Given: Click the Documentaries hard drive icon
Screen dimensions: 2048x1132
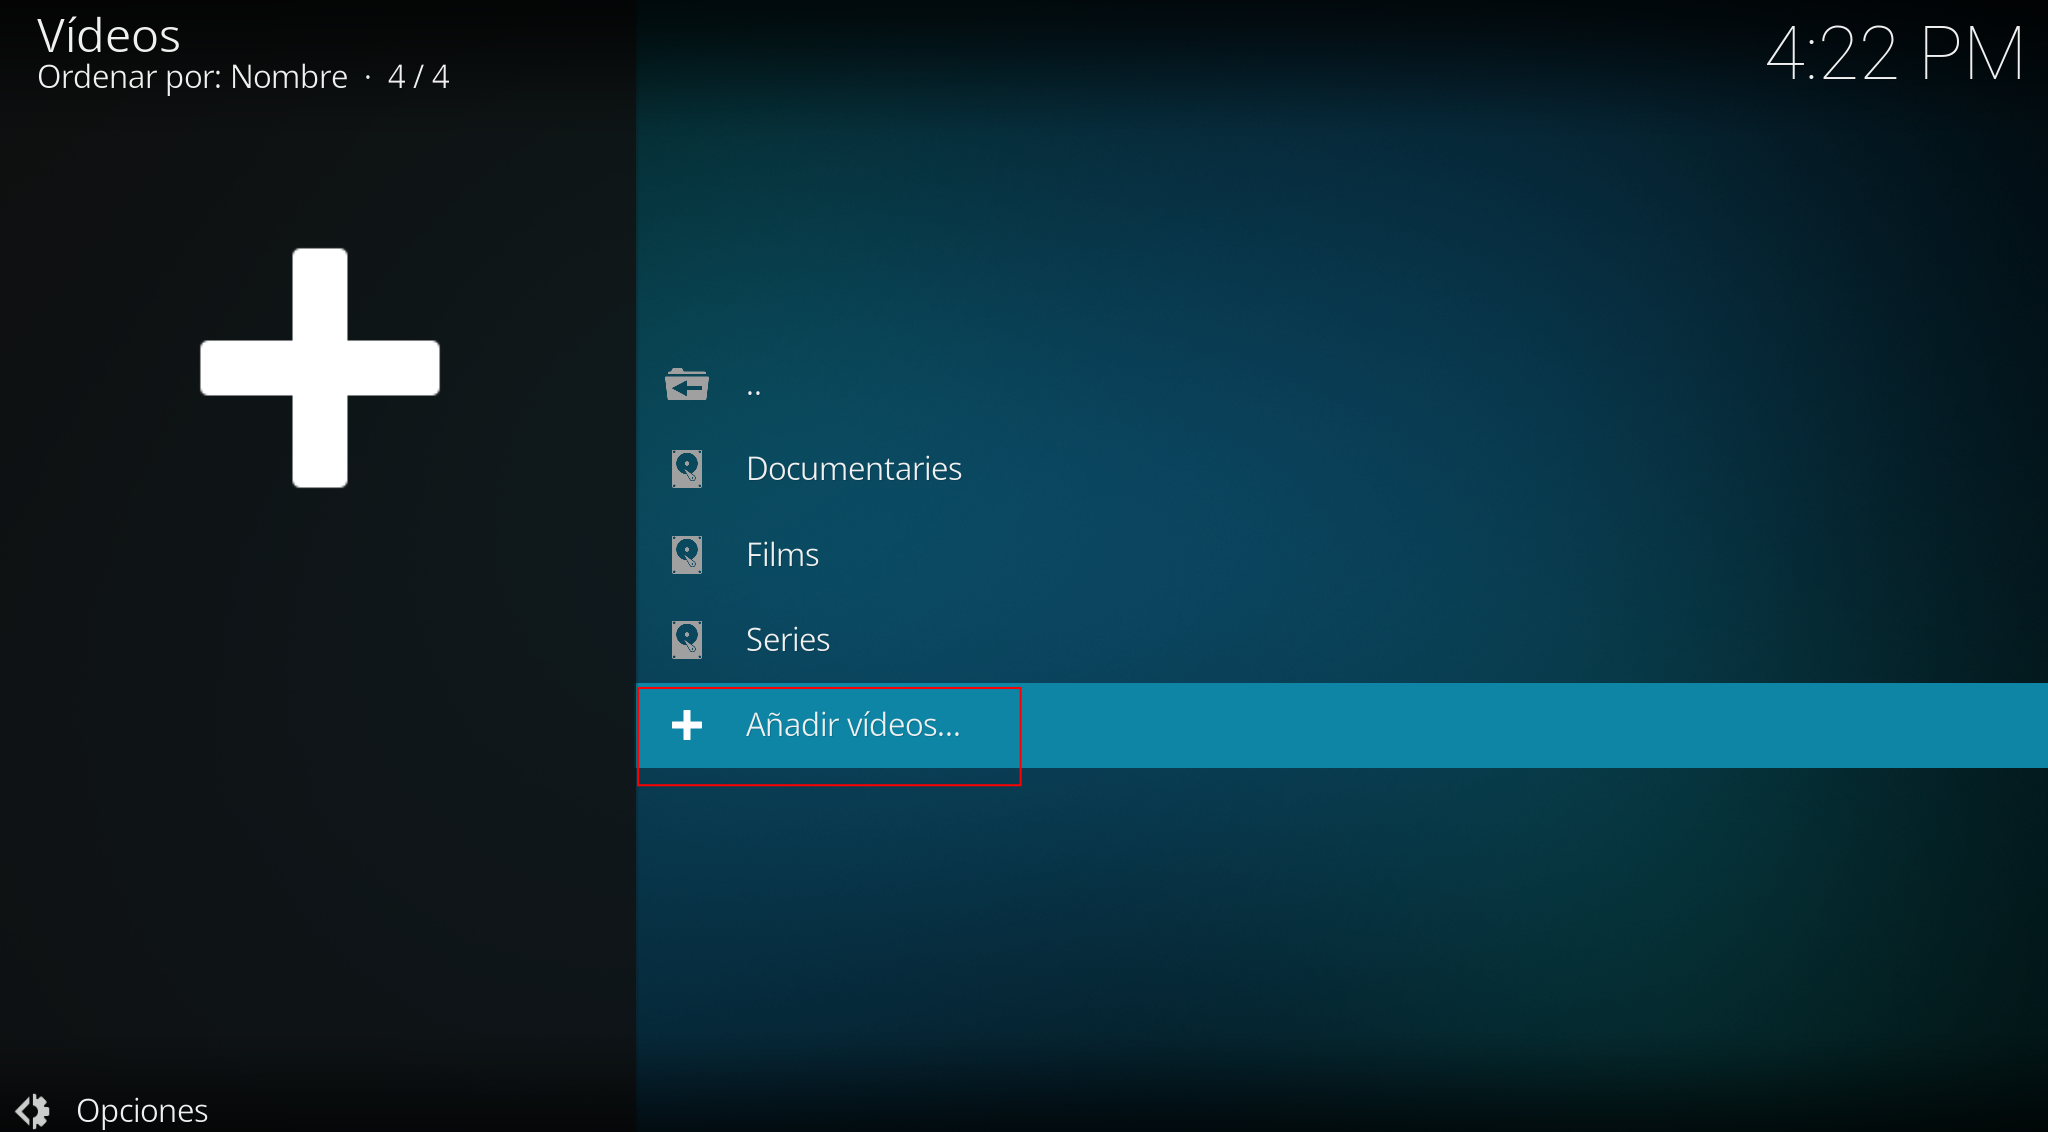Looking at the screenshot, I should tap(687, 469).
